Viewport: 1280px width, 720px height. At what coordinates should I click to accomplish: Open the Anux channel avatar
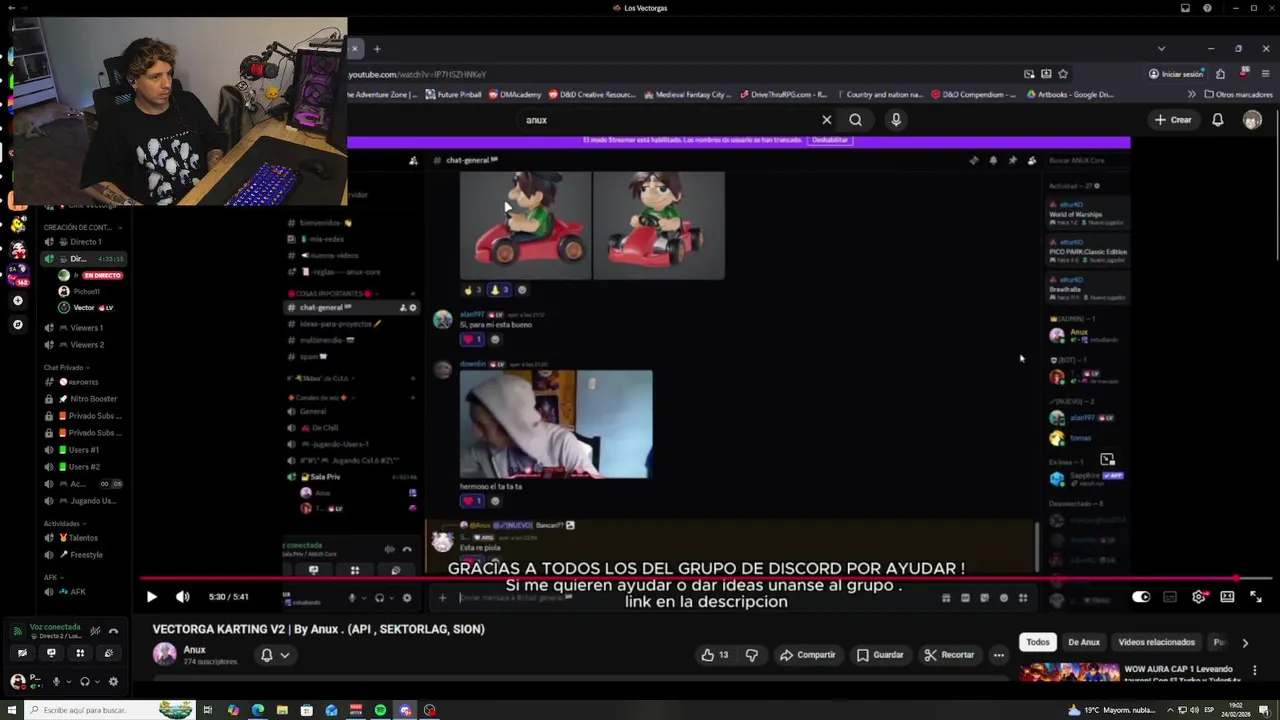pos(165,654)
